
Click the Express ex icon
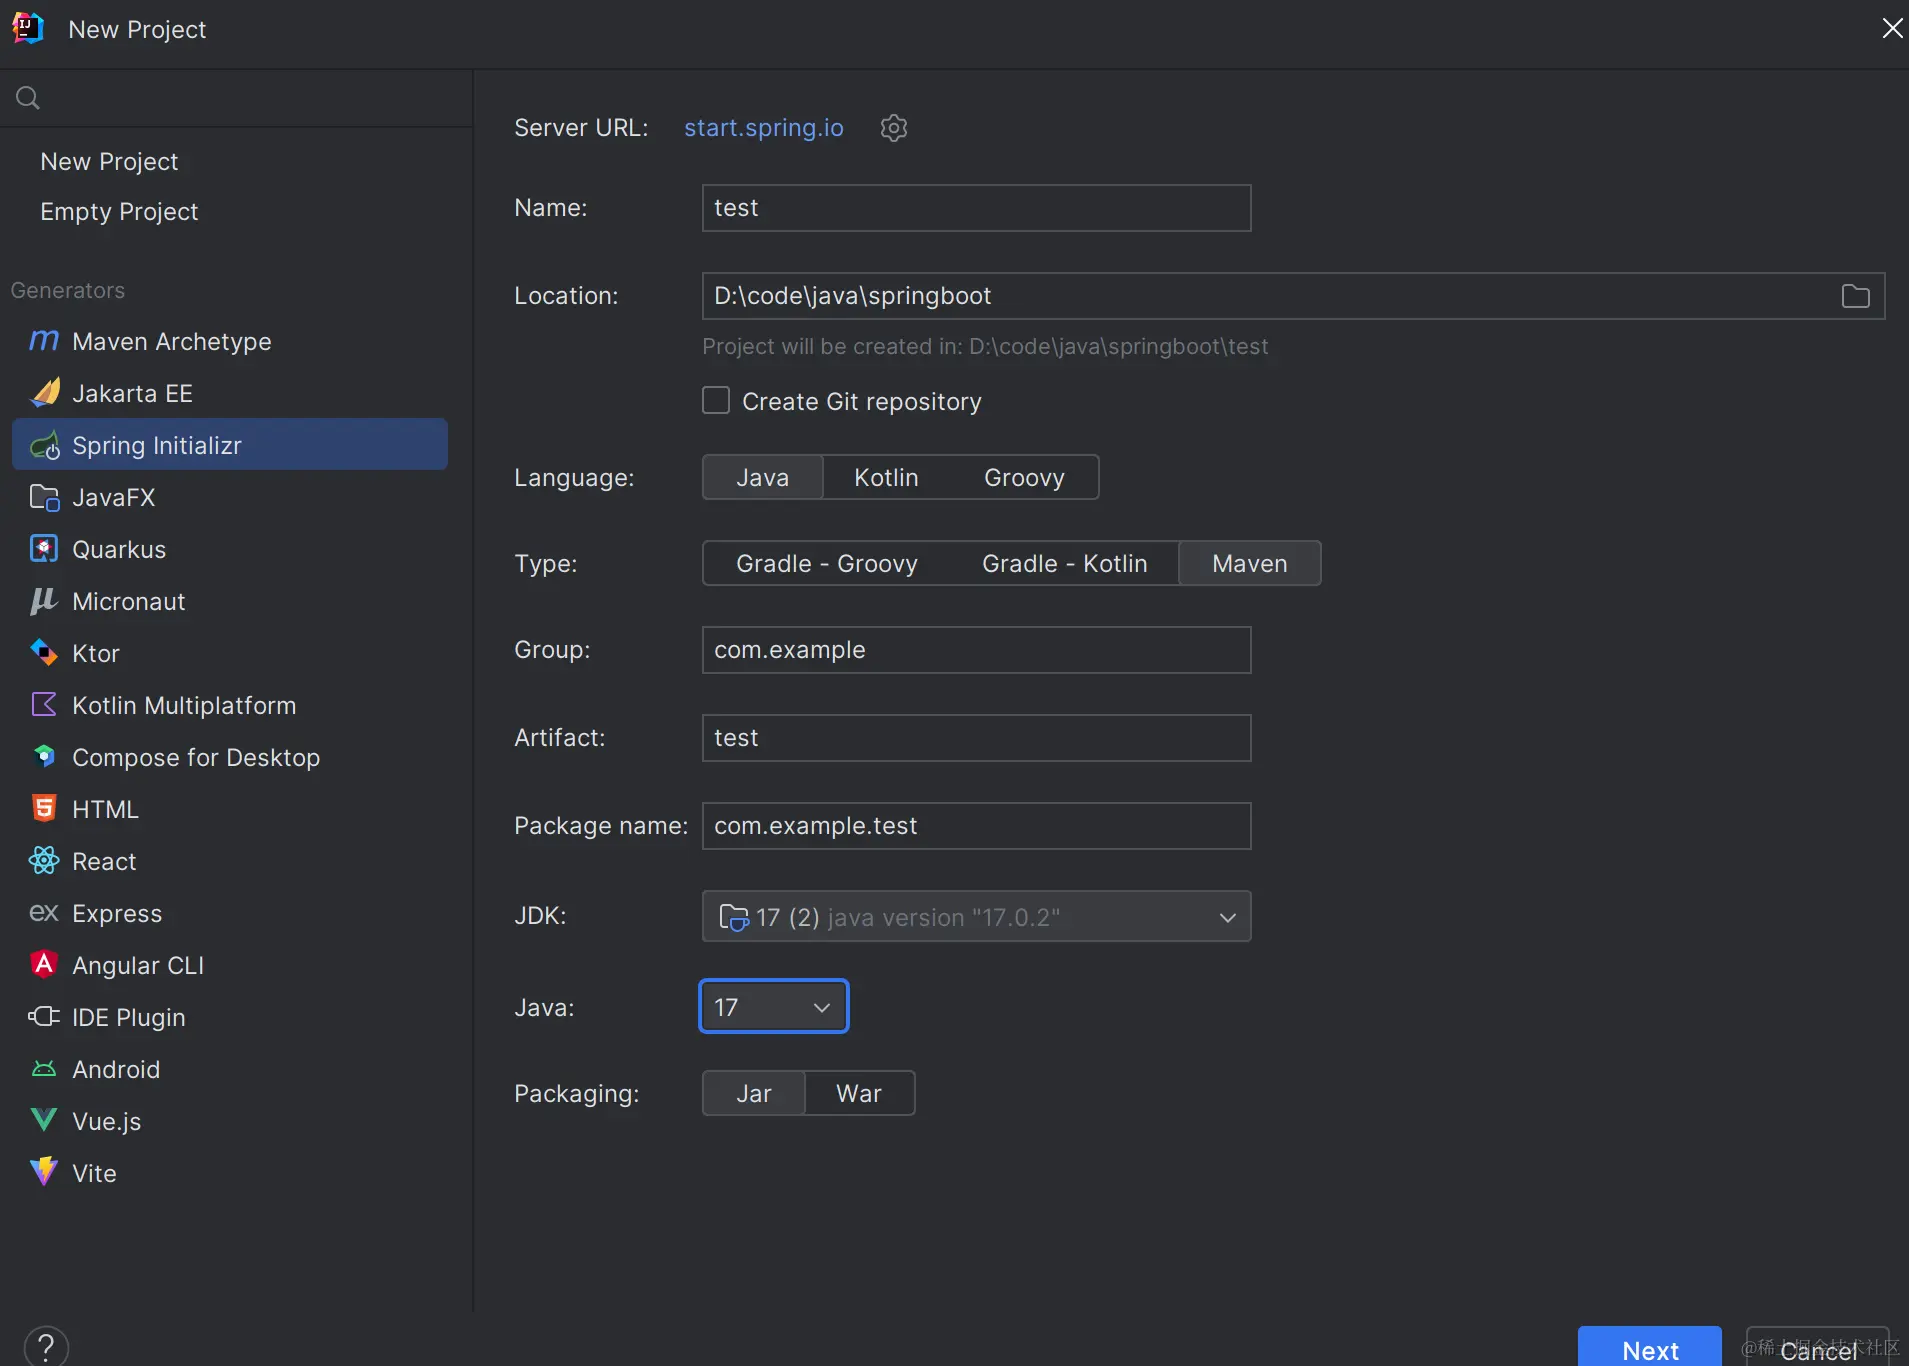coord(44,913)
